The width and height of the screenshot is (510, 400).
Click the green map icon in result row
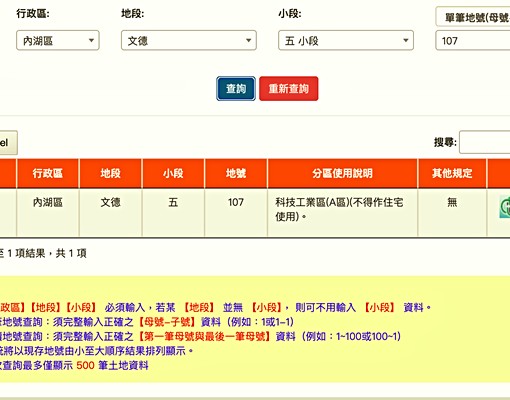[505, 207]
